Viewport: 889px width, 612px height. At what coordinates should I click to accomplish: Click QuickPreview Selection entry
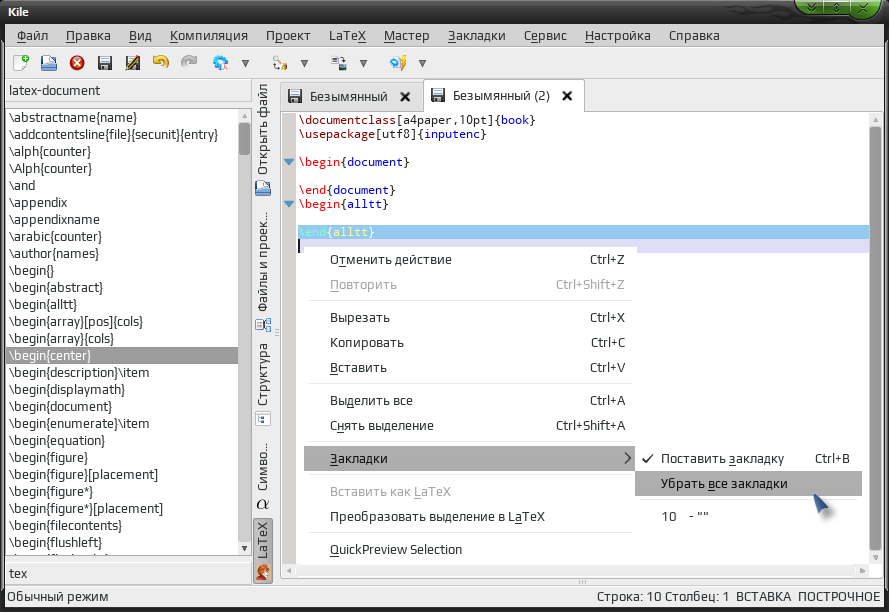click(x=470, y=550)
